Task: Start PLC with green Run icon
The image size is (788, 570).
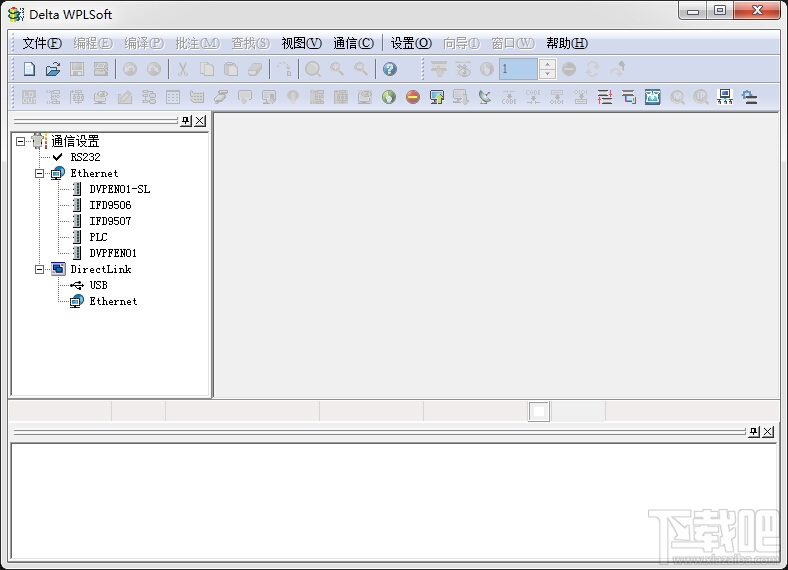Action: click(x=388, y=97)
